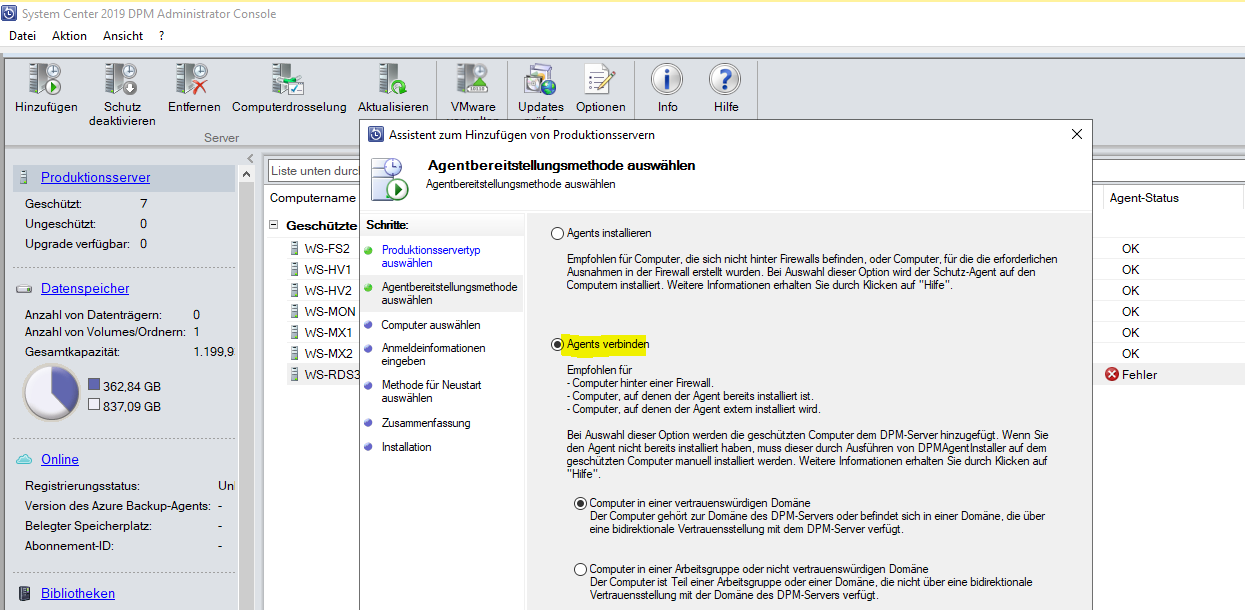Open the Bibliotheken link
Image resolution: width=1245 pixels, height=610 pixels.
click(x=78, y=593)
